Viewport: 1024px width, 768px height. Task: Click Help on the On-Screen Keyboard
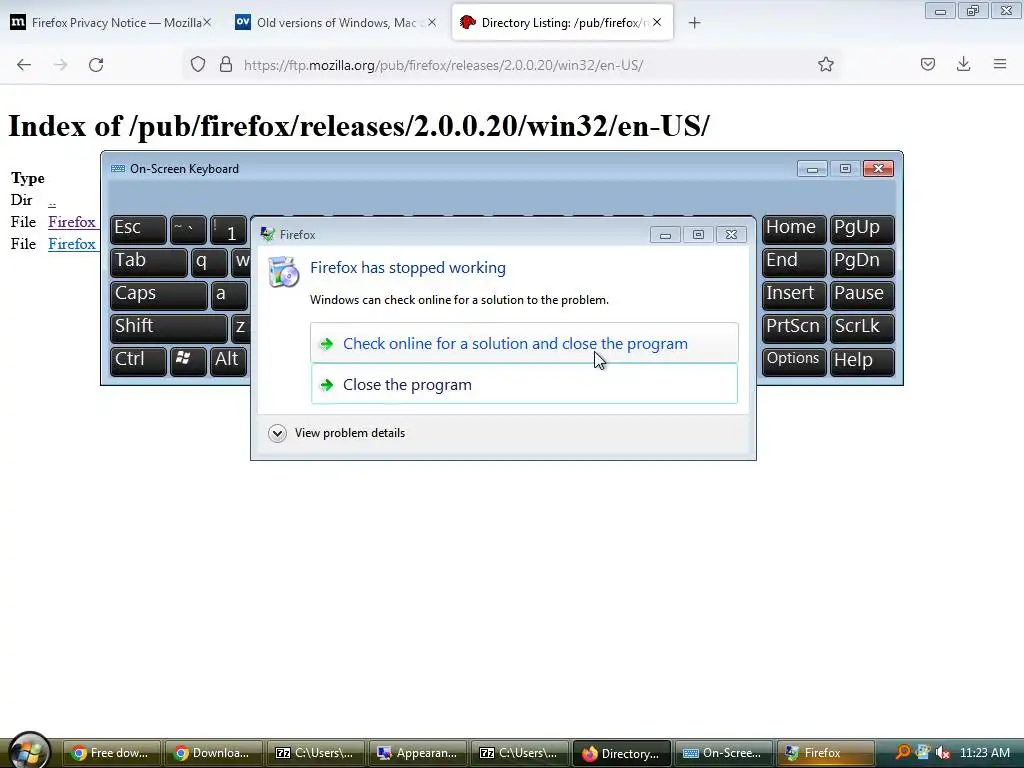[862, 361]
